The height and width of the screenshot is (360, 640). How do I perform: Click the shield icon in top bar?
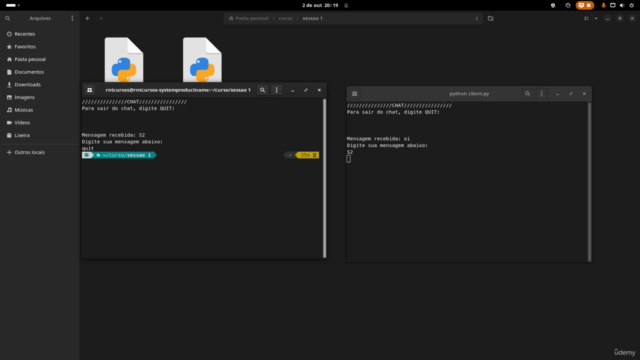tap(553, 5)
